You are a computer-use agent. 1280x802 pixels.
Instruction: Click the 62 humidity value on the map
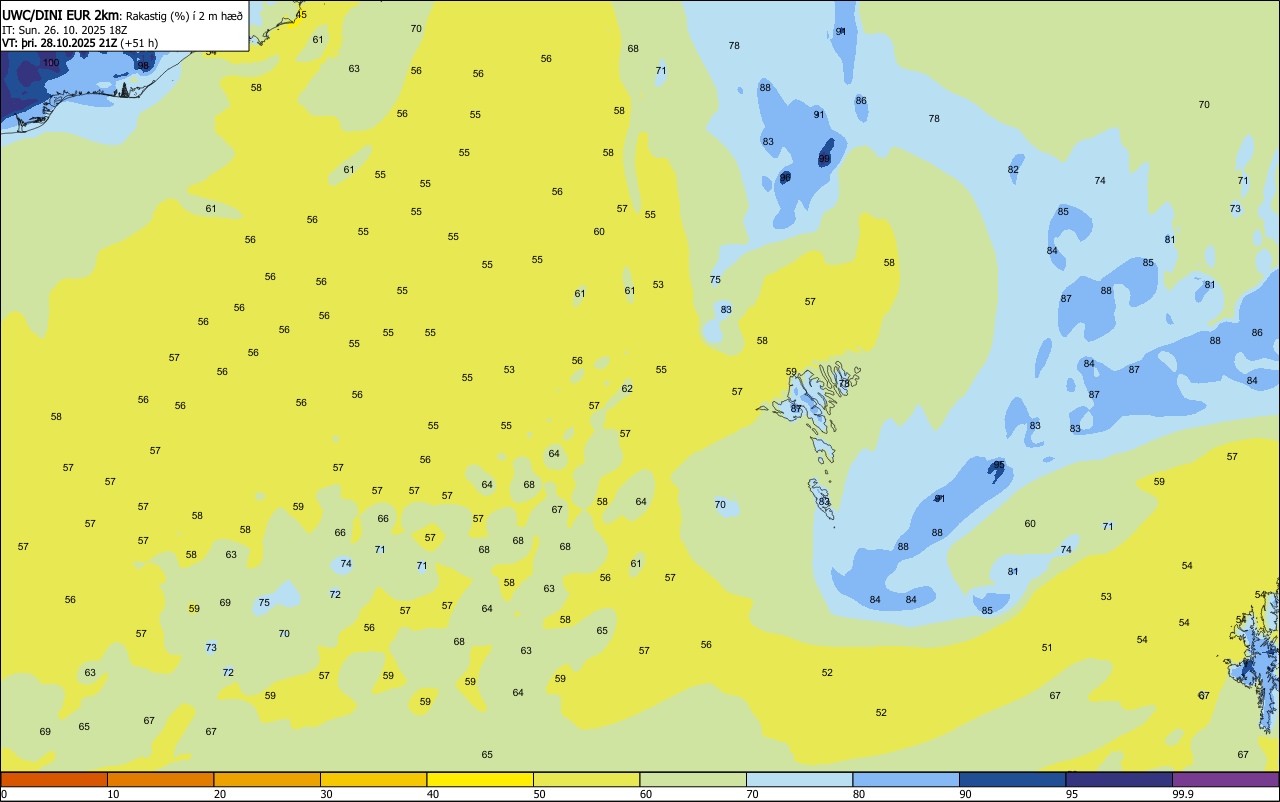point(627,389)
